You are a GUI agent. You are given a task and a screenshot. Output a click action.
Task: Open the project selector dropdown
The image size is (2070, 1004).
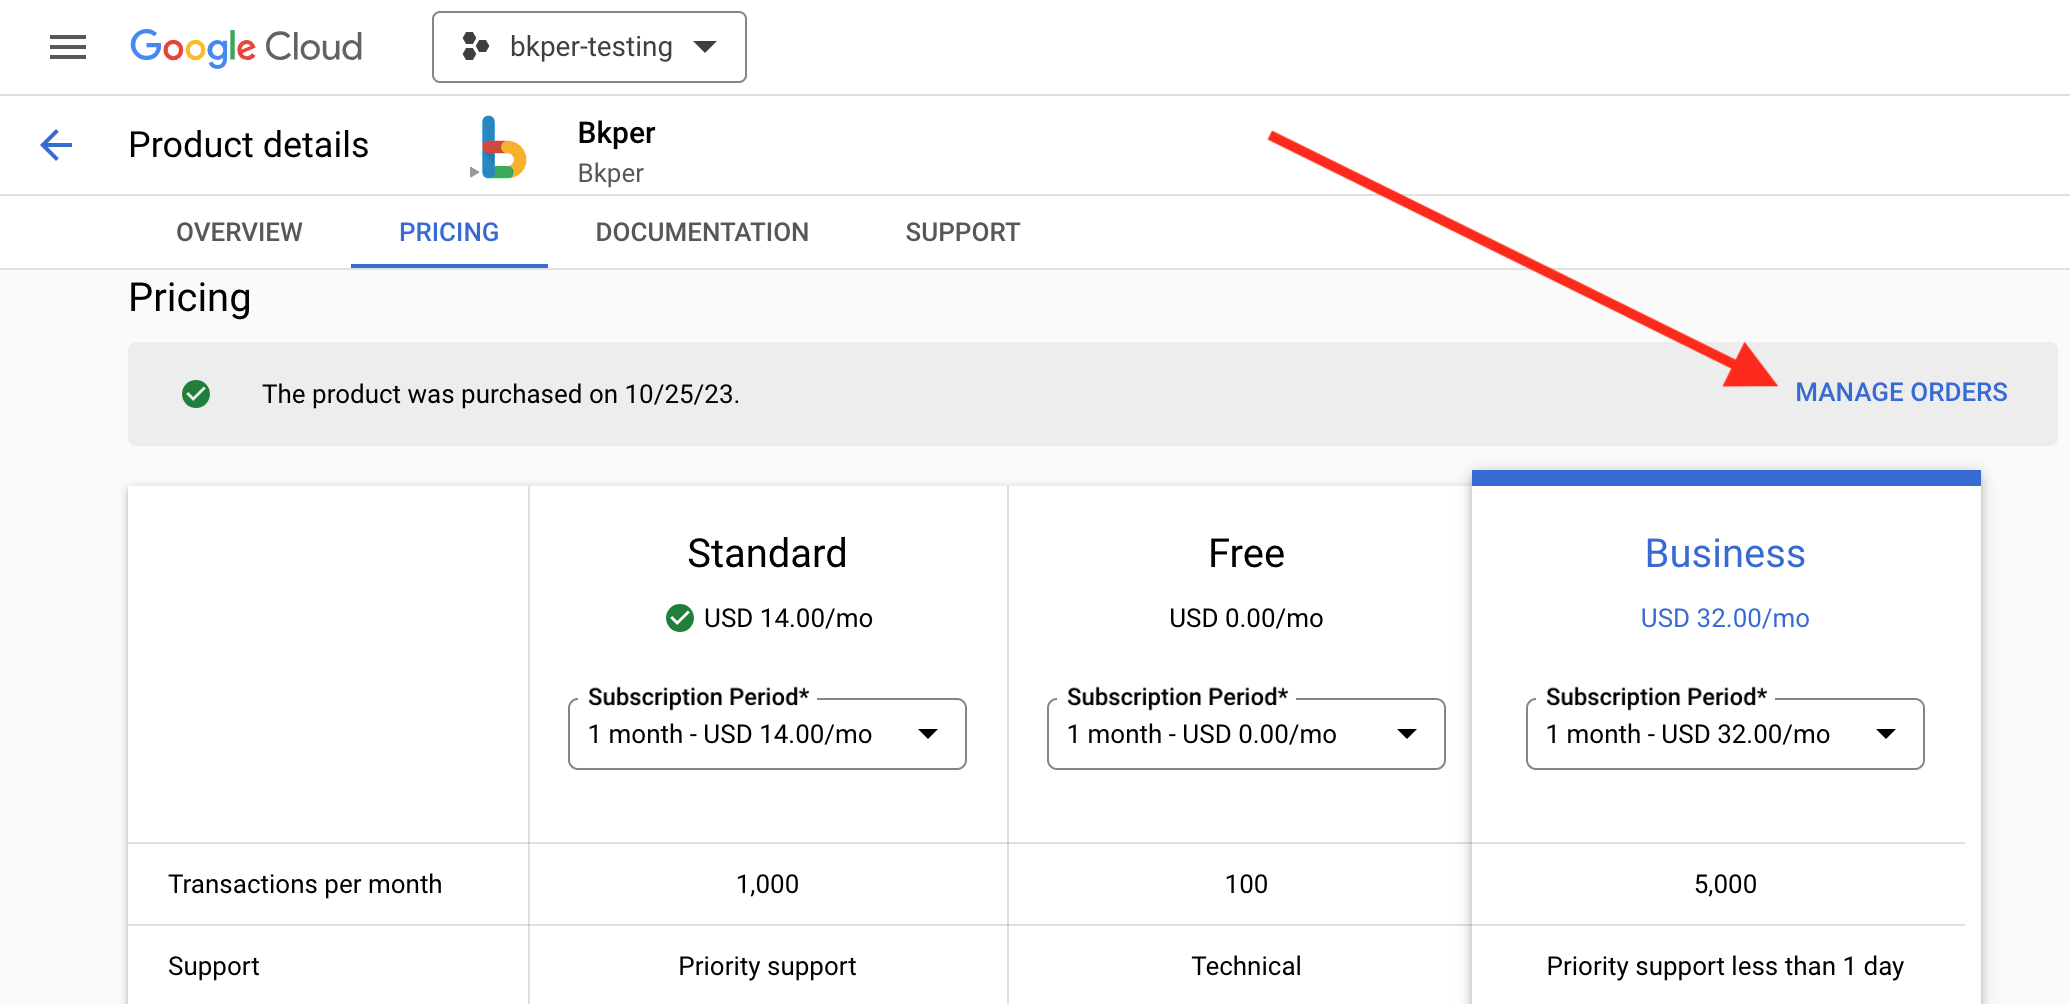pos(707,46)
